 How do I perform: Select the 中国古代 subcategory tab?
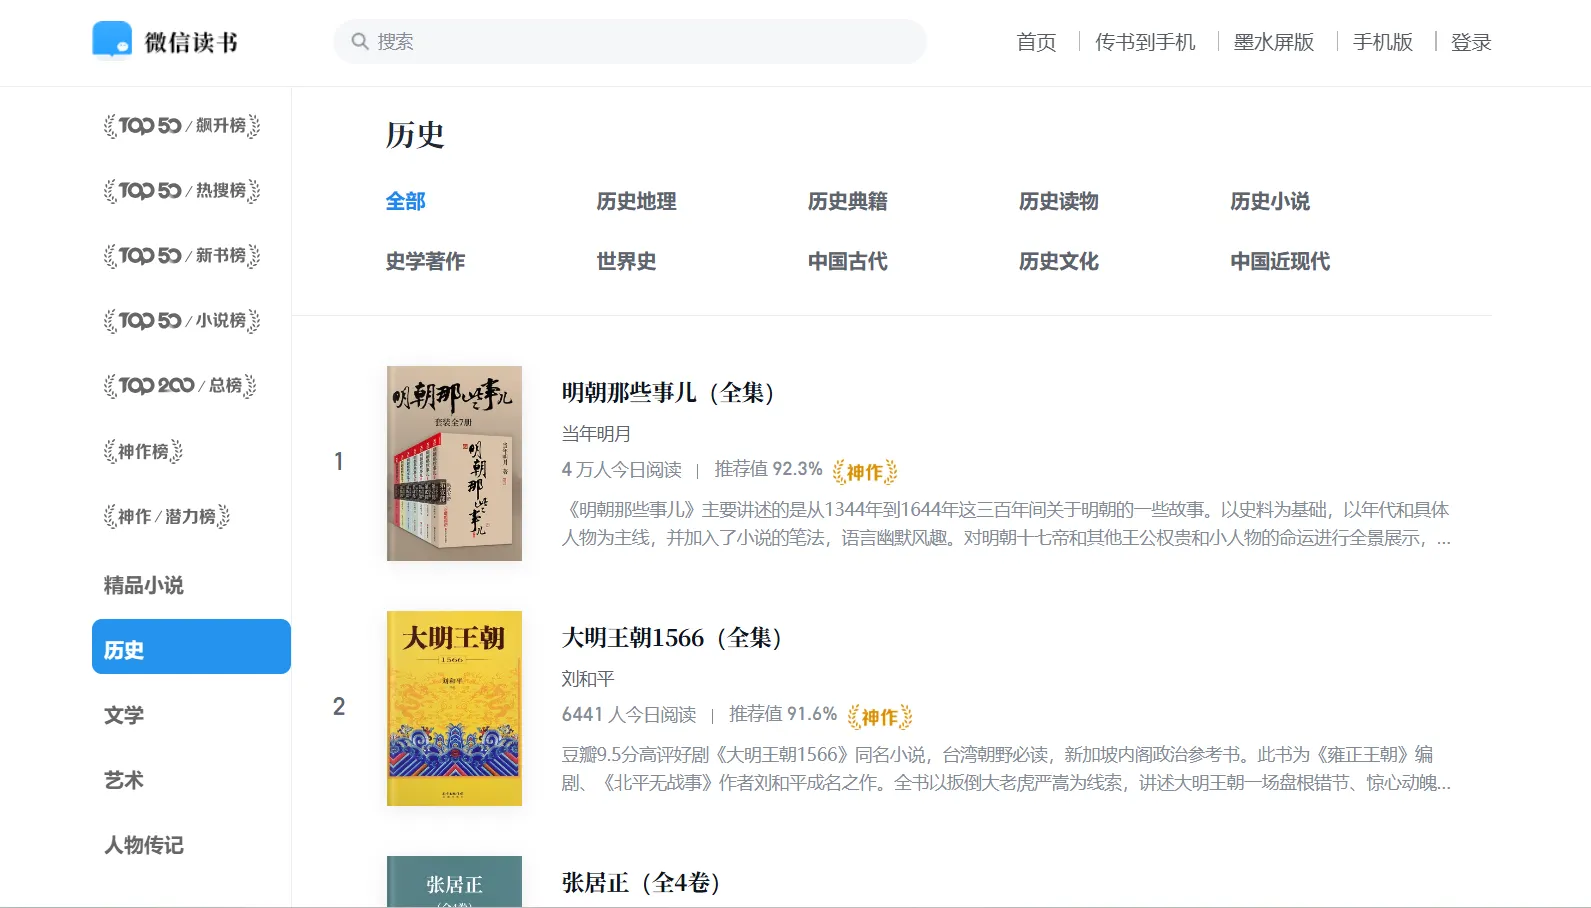point(848,261)
